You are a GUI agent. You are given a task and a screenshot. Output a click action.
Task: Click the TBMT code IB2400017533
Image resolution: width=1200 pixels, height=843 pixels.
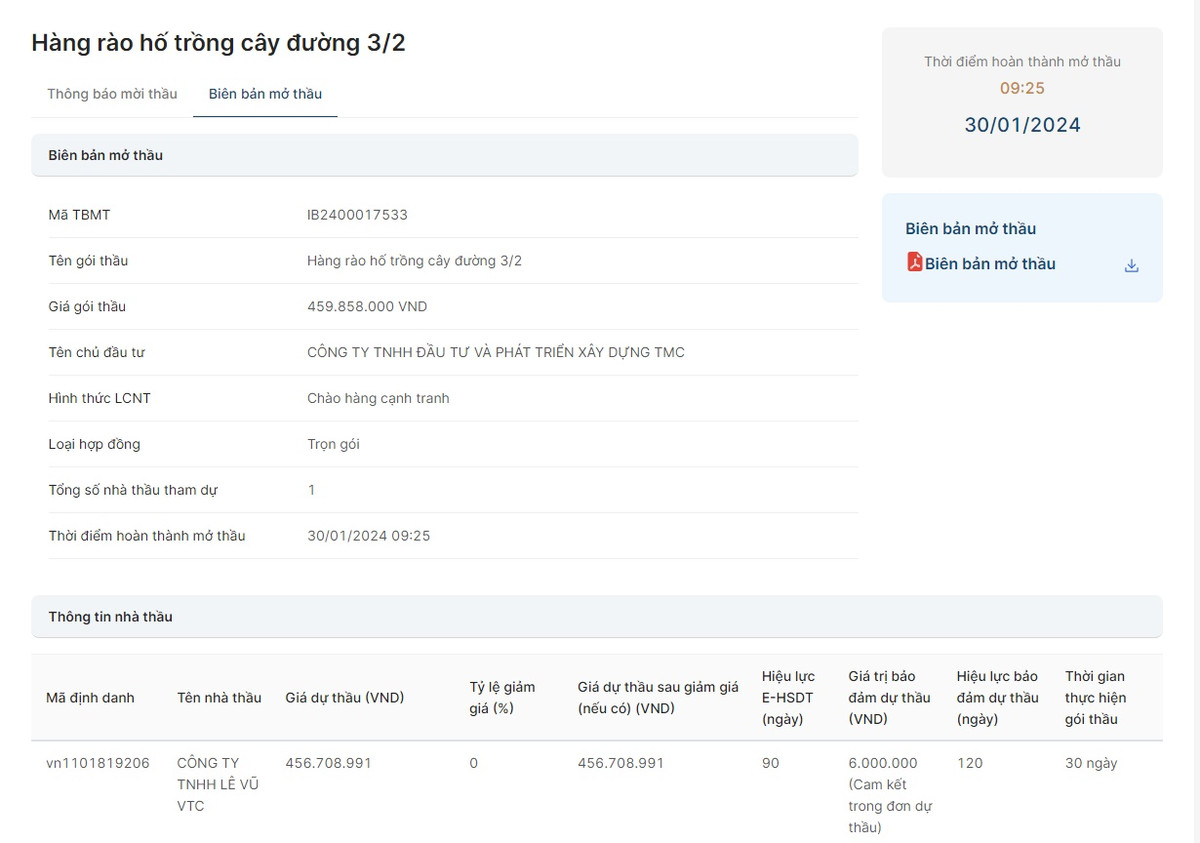click(x=357, y=215)
